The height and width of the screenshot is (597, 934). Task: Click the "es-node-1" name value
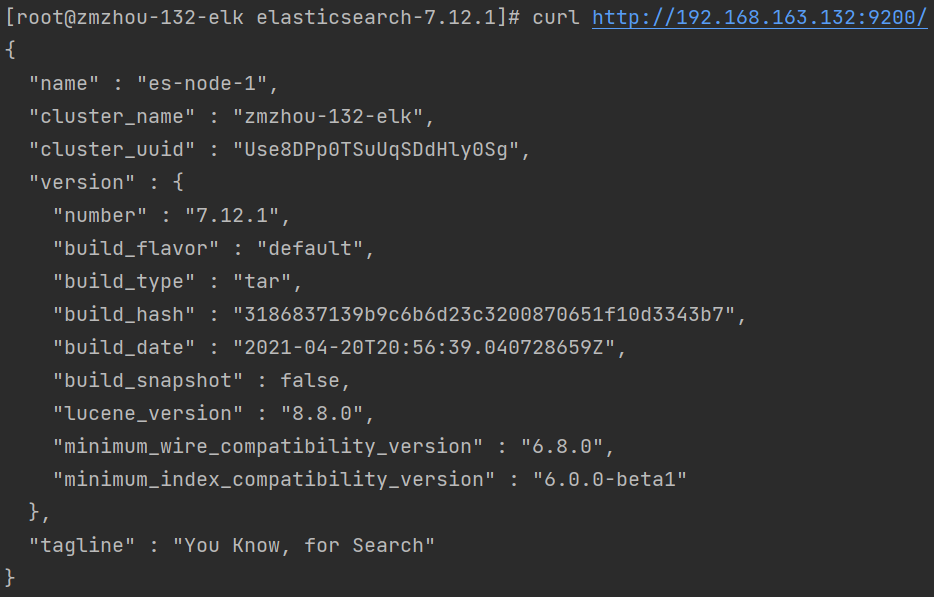[202, 83]
